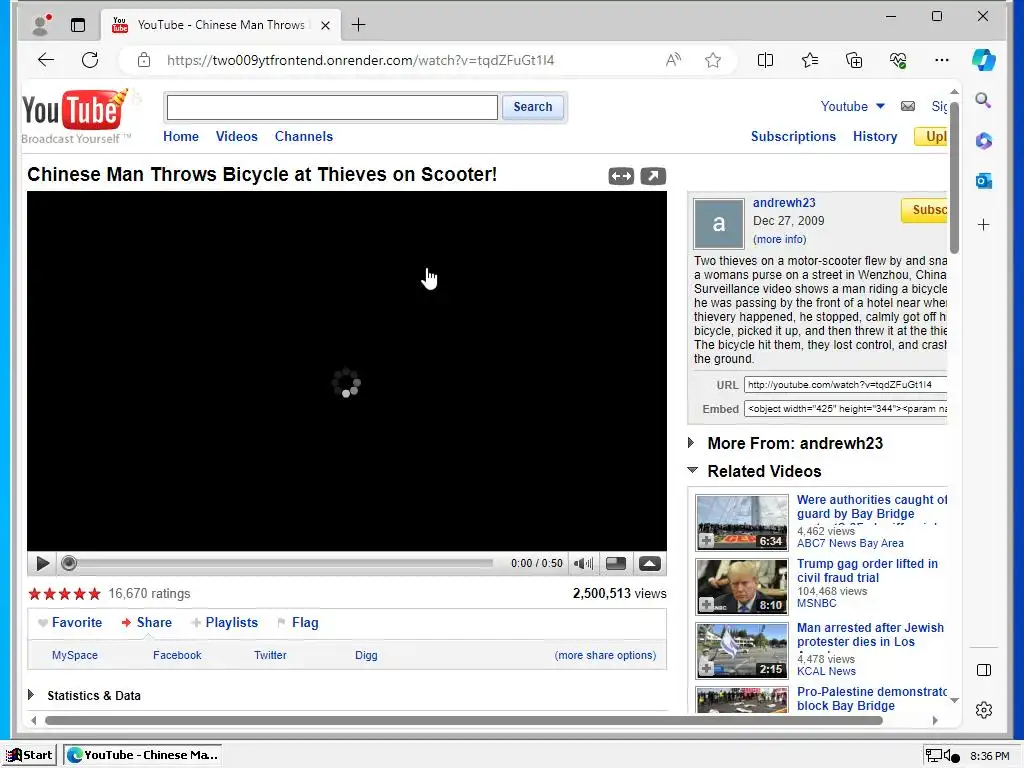1024x768 pixels.
Task: Open the andrewh23 channel link
Action: (x=784, y=202)
